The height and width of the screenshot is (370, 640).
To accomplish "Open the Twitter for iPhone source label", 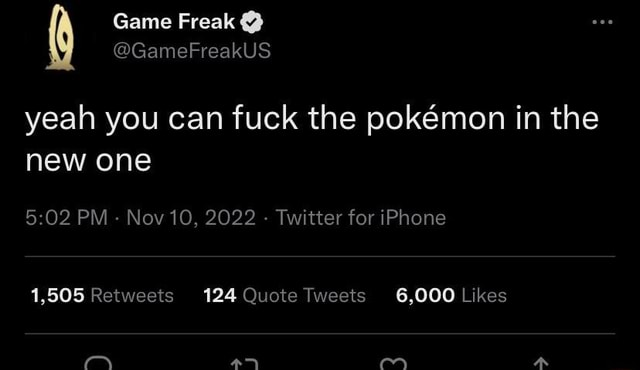I will pyautogui.click(x=361, y=217).
